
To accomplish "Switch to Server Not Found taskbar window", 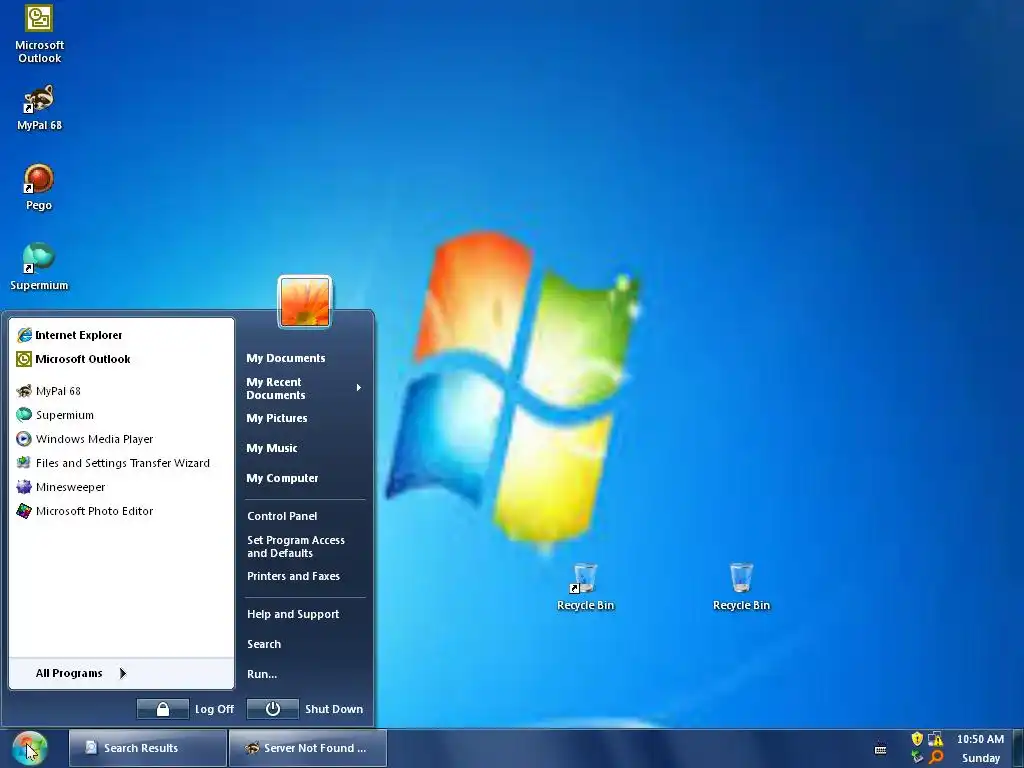I will [308, 748].
